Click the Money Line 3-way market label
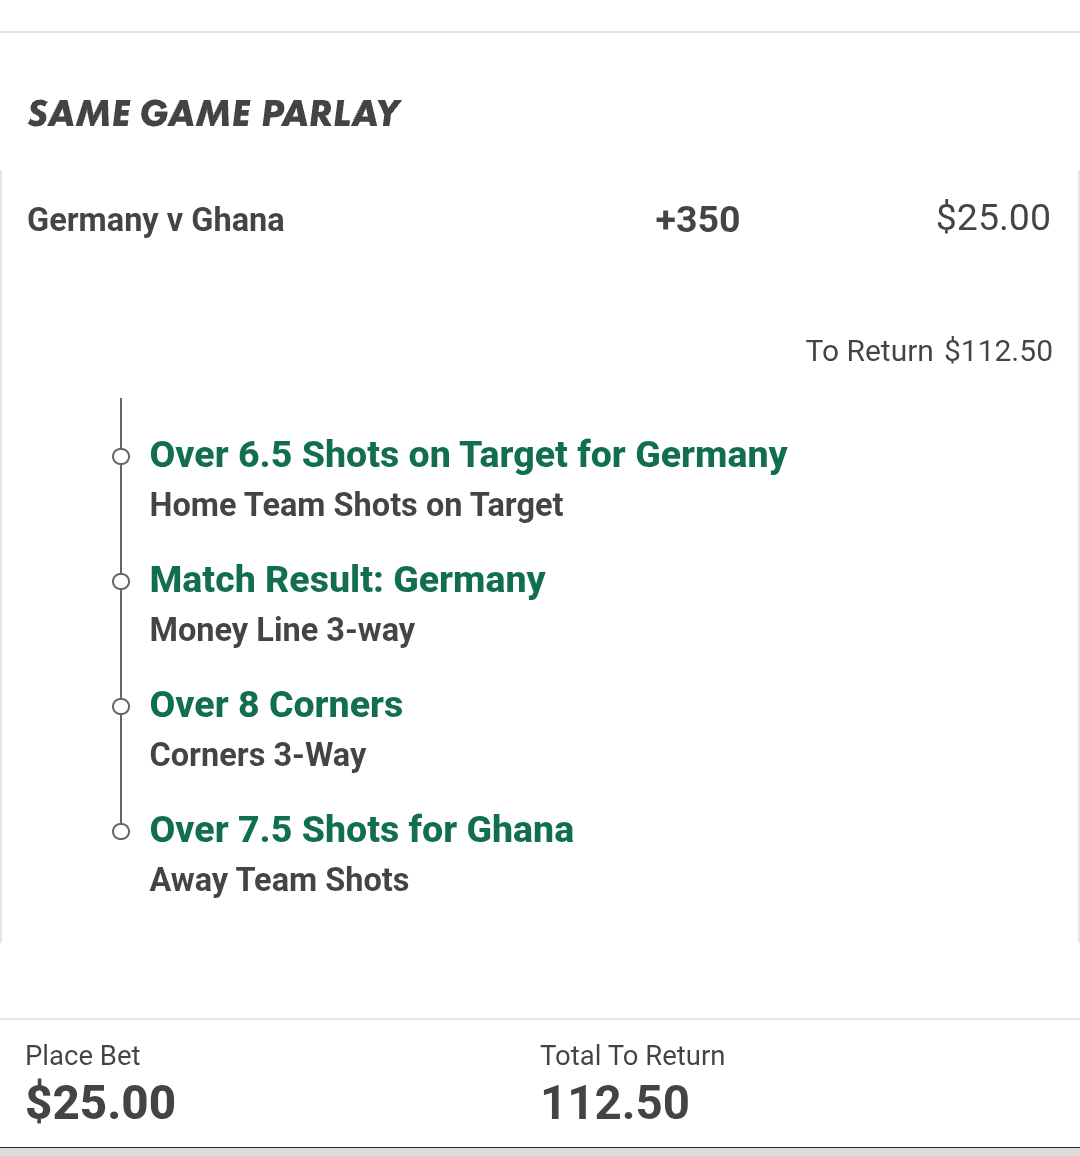Screen dimensions: 1080x1156 coord(282,630)
